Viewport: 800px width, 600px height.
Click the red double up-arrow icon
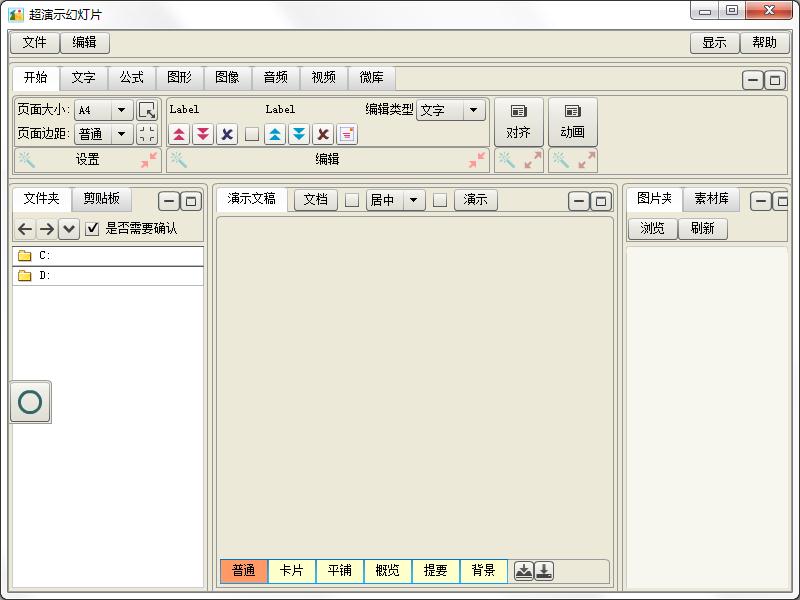click(x=179, y=134)
